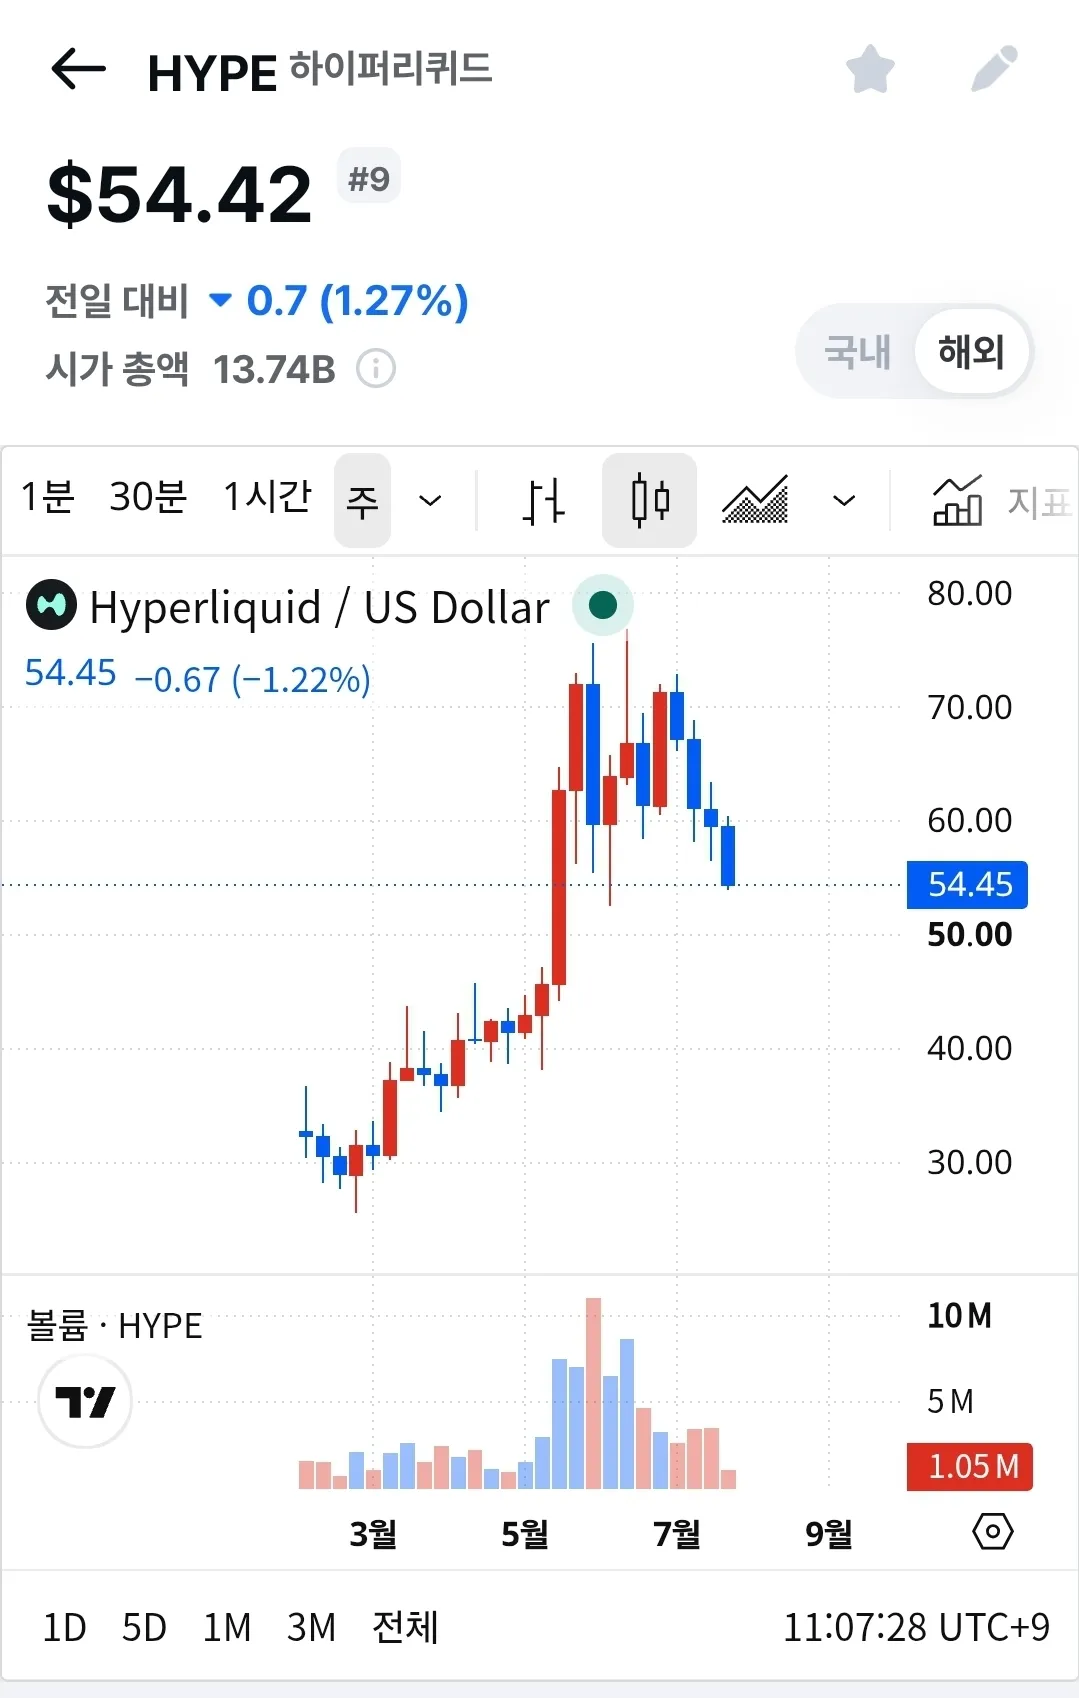The image size is (1079, 1698).
Task: Select the bar chart style icon
Action: click(x=543, y=500)
